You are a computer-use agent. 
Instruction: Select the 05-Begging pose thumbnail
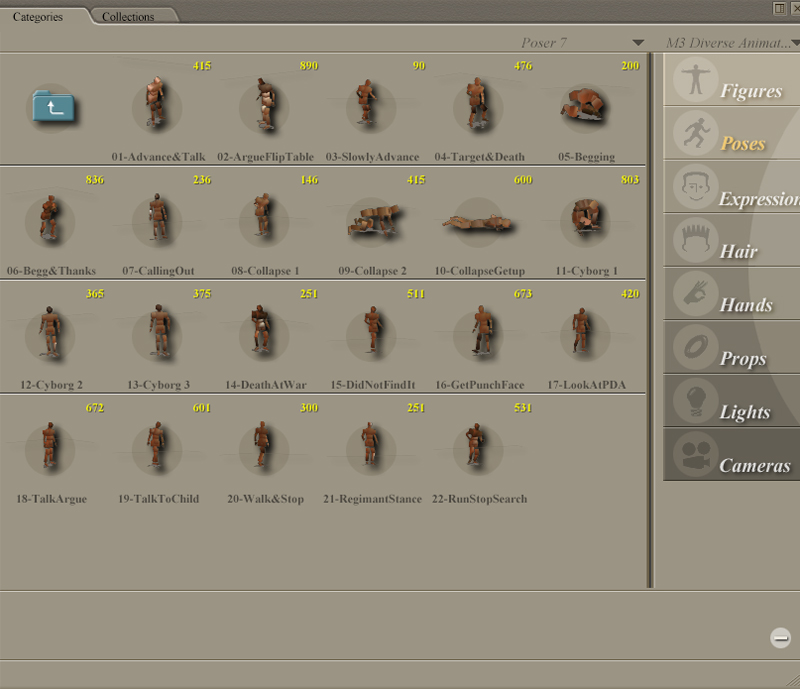586,107
